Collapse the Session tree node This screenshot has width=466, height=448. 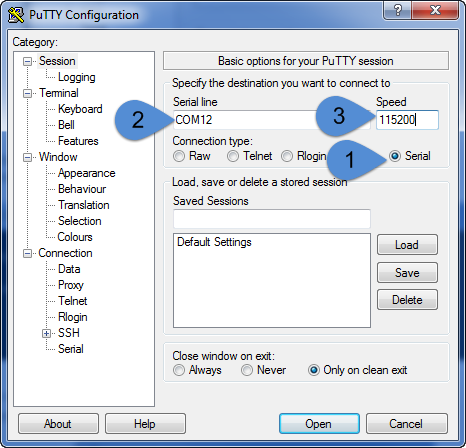(x=27, y=61)
